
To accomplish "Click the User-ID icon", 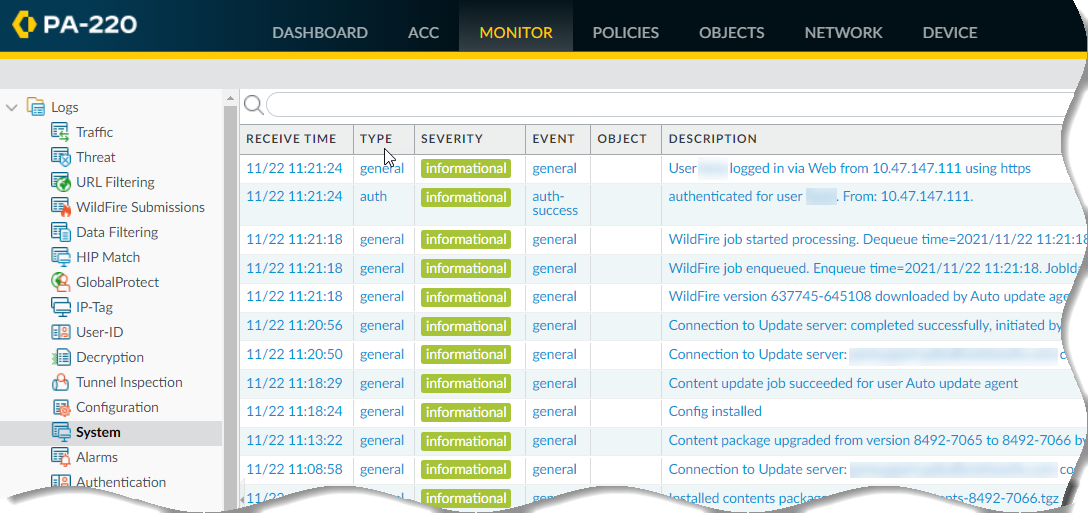I will click(x=60, y=332).
